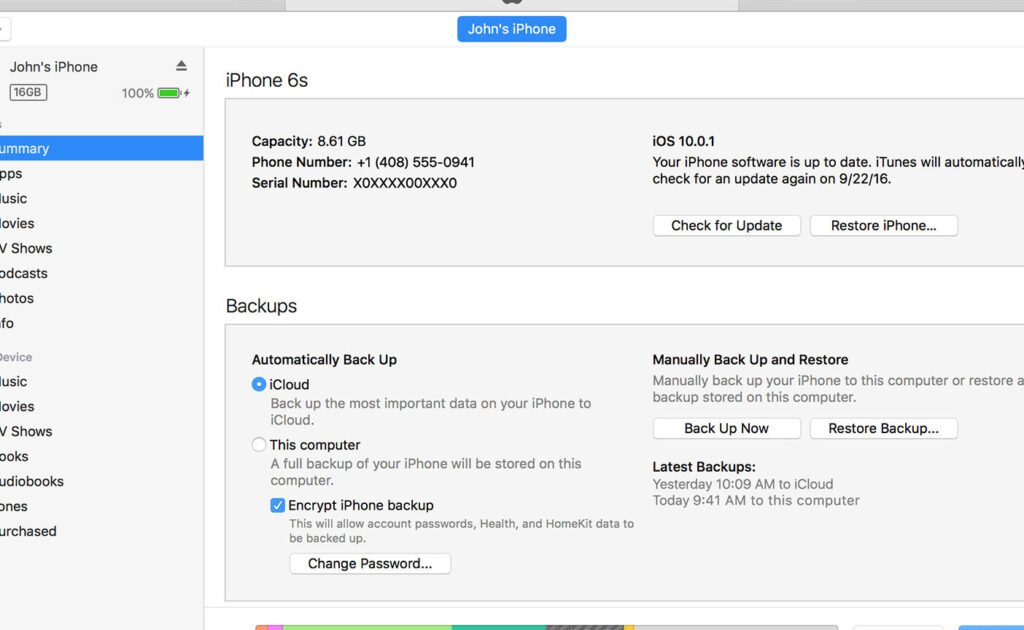Viewport: 1024px width, 630px height.
Task: Toggle the Encrypt iPhone backup checkbox
Action: [278, 505]
